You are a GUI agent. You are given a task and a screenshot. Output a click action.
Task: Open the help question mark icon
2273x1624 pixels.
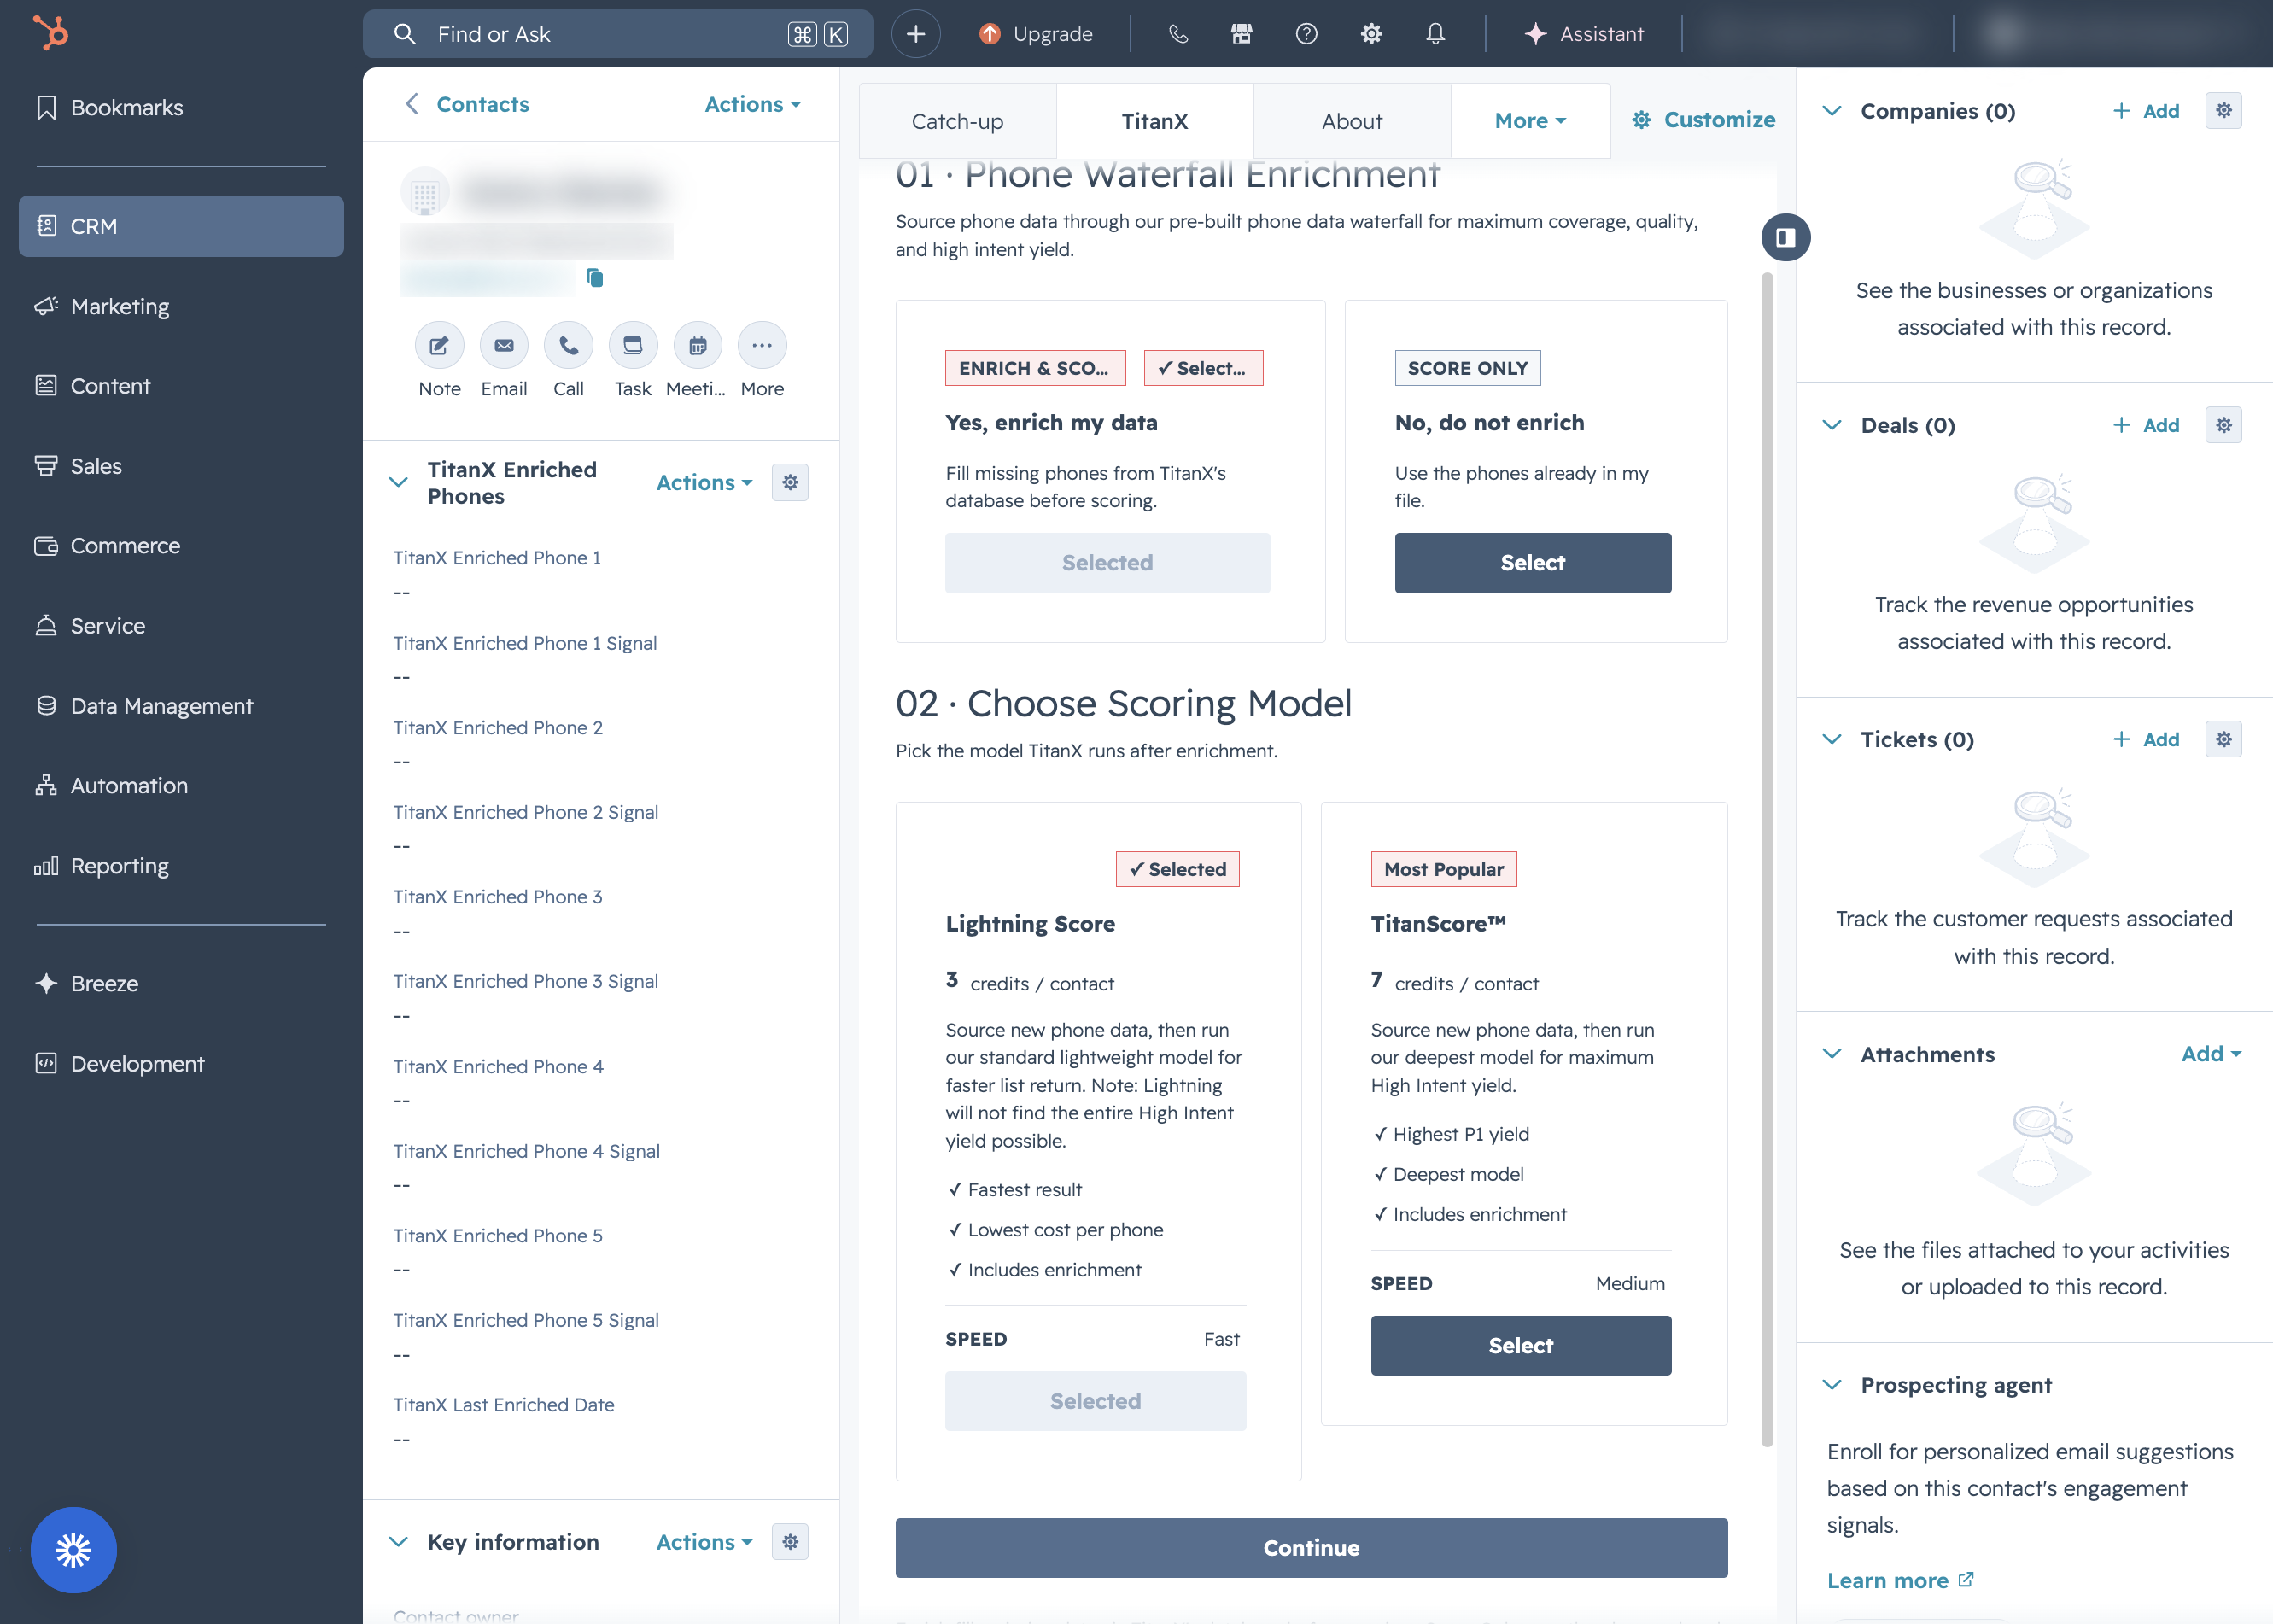click(1306, 34)
